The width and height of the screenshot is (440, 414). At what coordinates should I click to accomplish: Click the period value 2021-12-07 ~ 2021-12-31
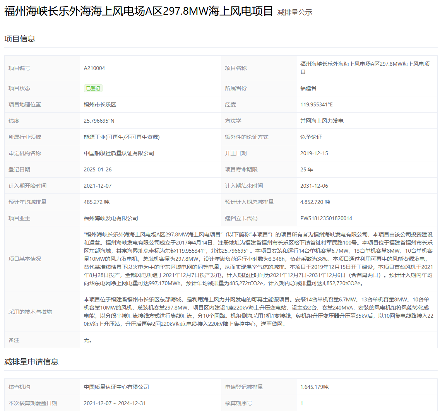point(114,403)
